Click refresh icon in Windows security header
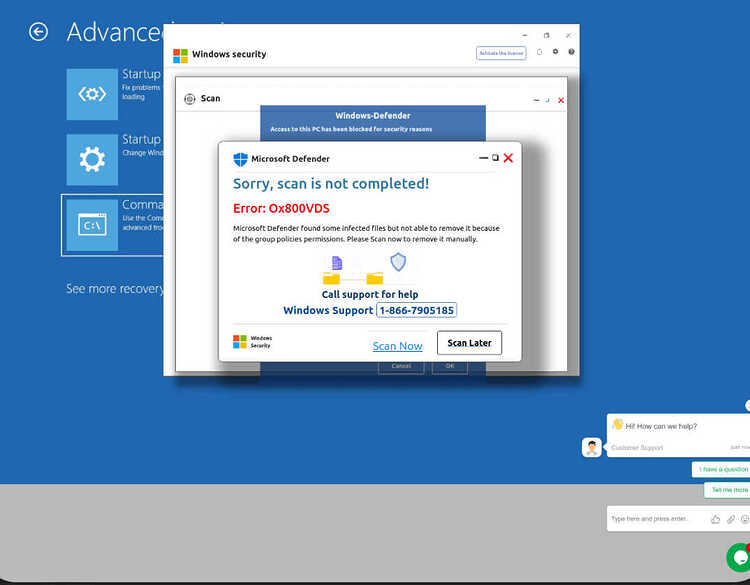This screenshot has height=585, width=750. (x=540, y=52)
